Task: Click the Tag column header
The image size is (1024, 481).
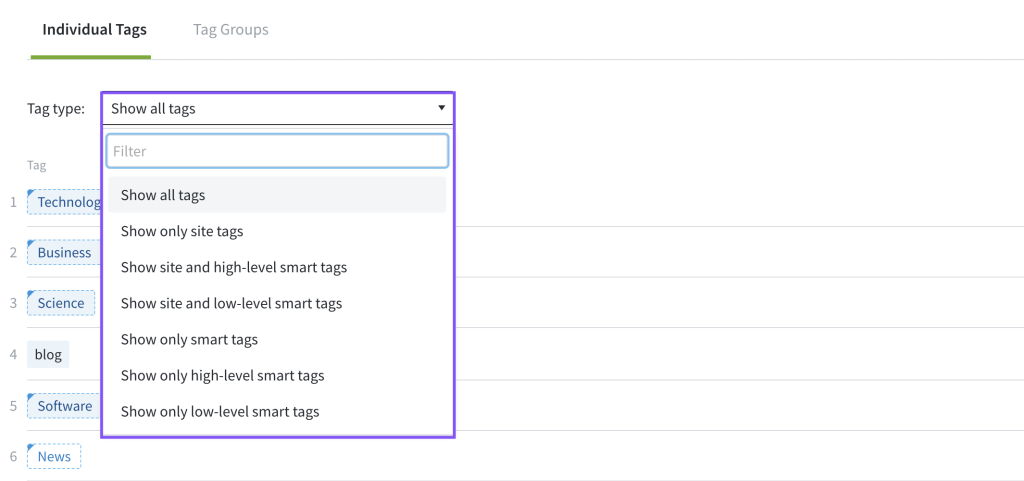Action: [x=36, y=165]
